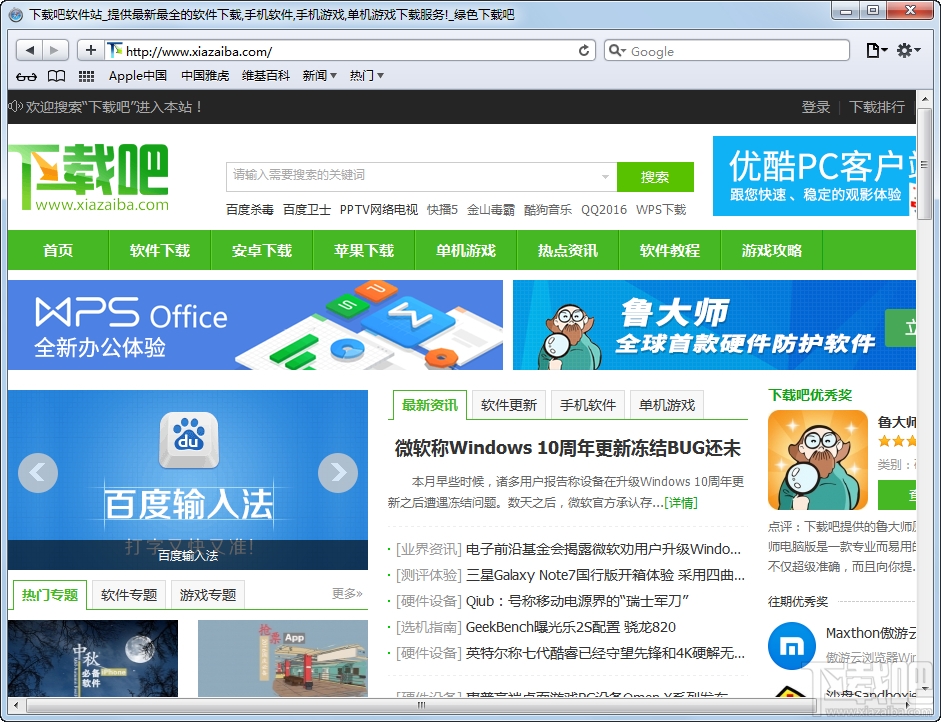Image resolution: width=941 pixels, height=722 pixels.
Task: Expand the 新闻 bookmarks folder
Action: pyautogui.click(x=319, y=76)
